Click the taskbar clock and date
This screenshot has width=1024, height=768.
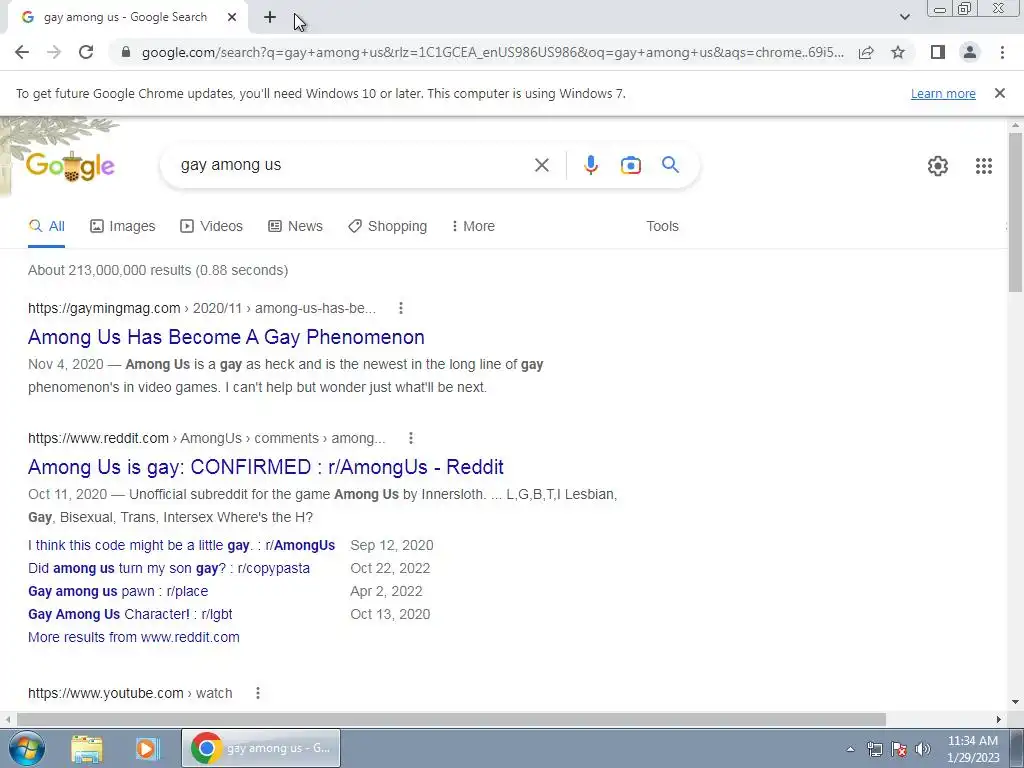click(973, 749)
